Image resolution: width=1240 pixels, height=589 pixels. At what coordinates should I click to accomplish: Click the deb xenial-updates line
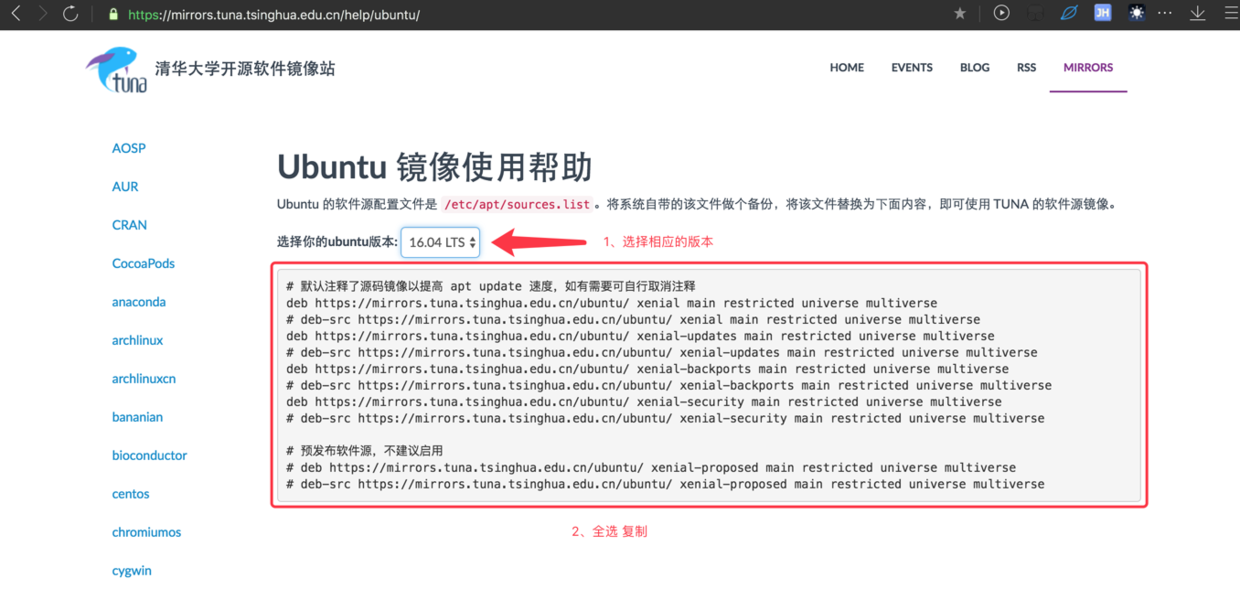640,336
